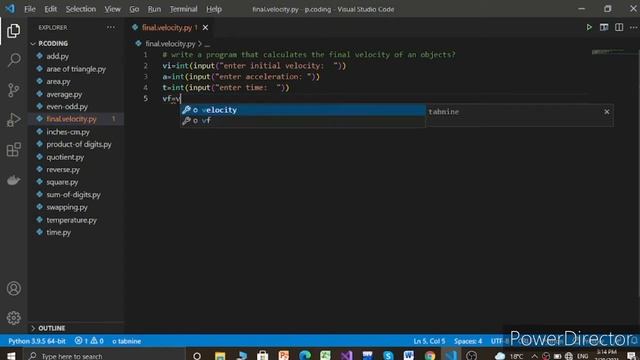The image size is (640, 360).
Task: Click the minimap code overview
Action: pos(608,52)
